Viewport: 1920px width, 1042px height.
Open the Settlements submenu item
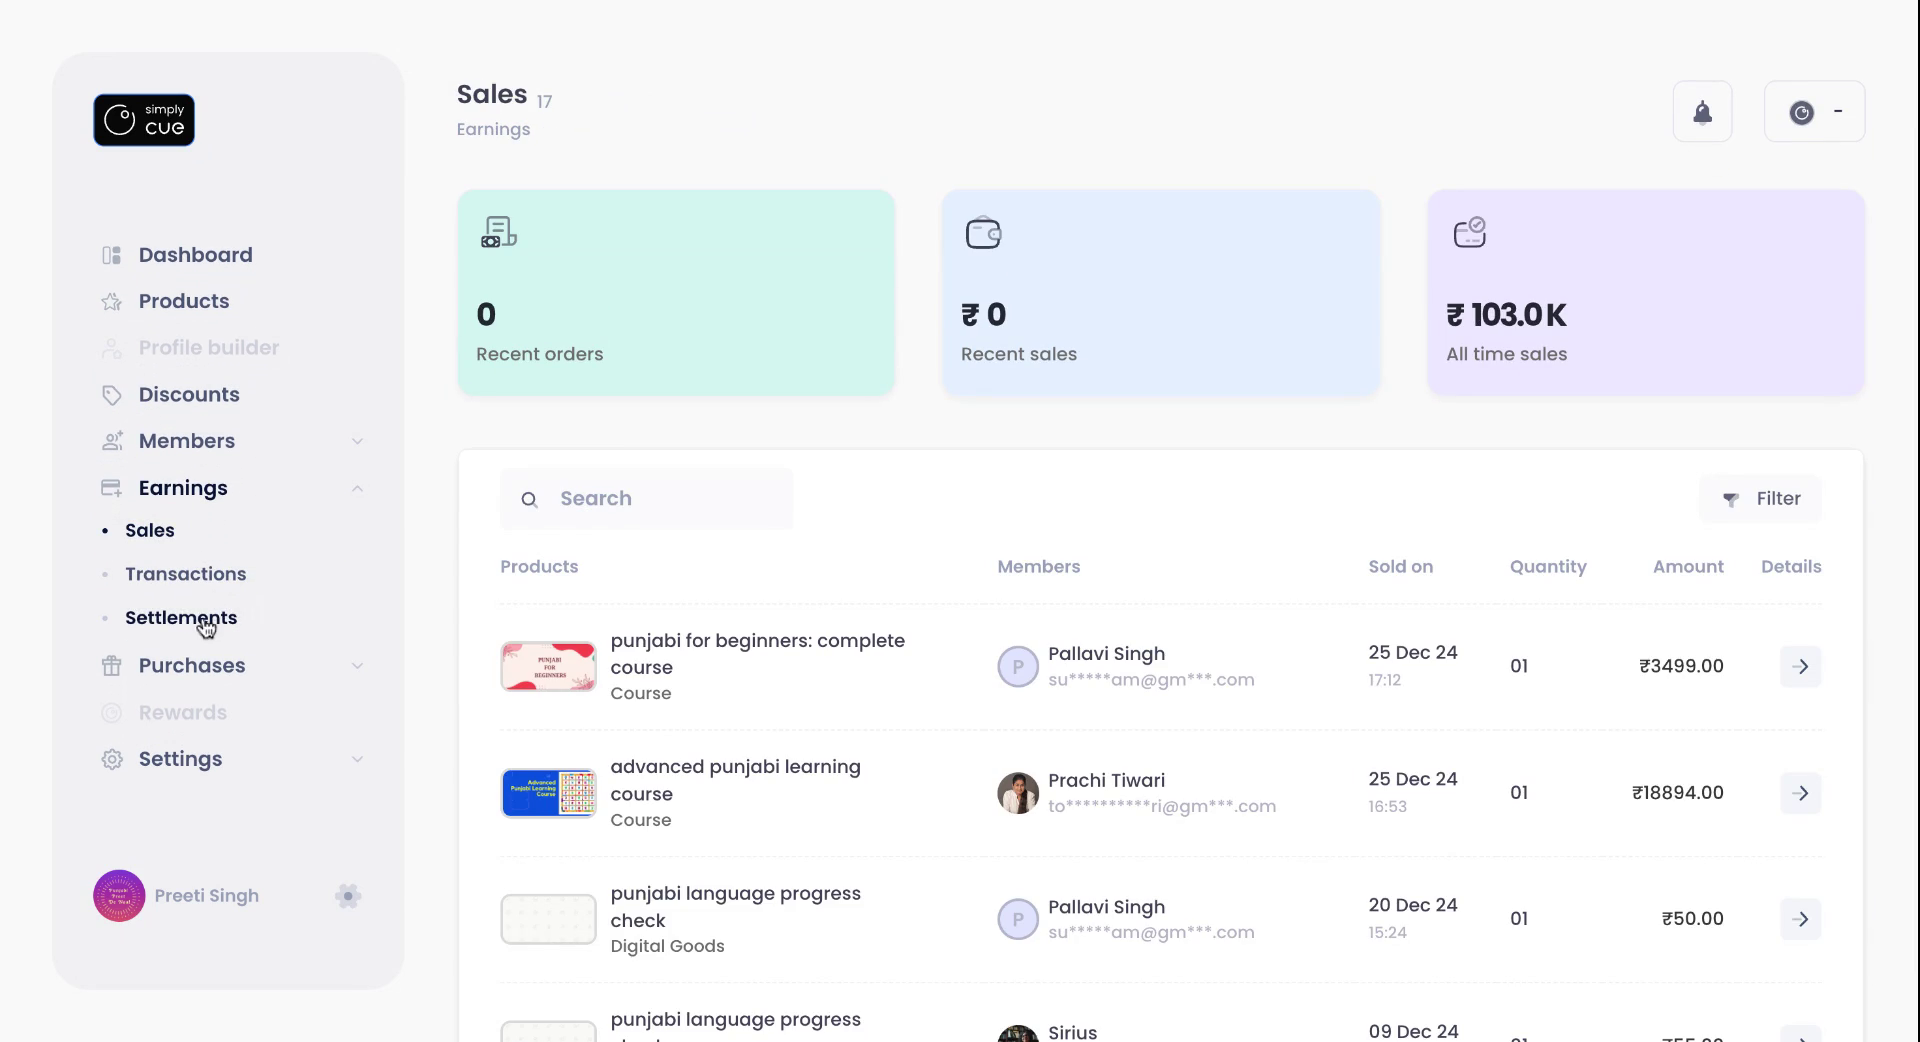181,618
